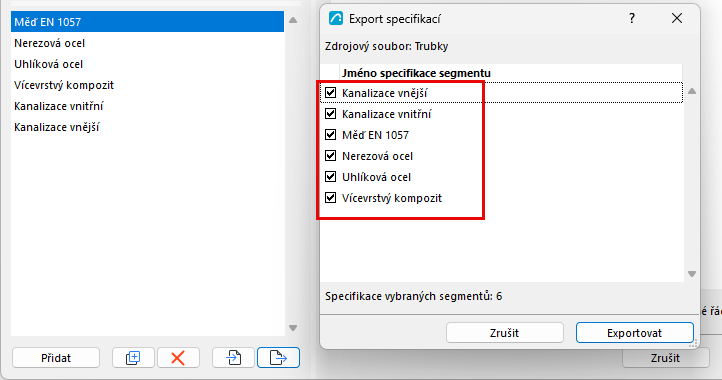722x380 pixels.
Task: Click the Měď EN 1057 label in export list
Action: 375,135
